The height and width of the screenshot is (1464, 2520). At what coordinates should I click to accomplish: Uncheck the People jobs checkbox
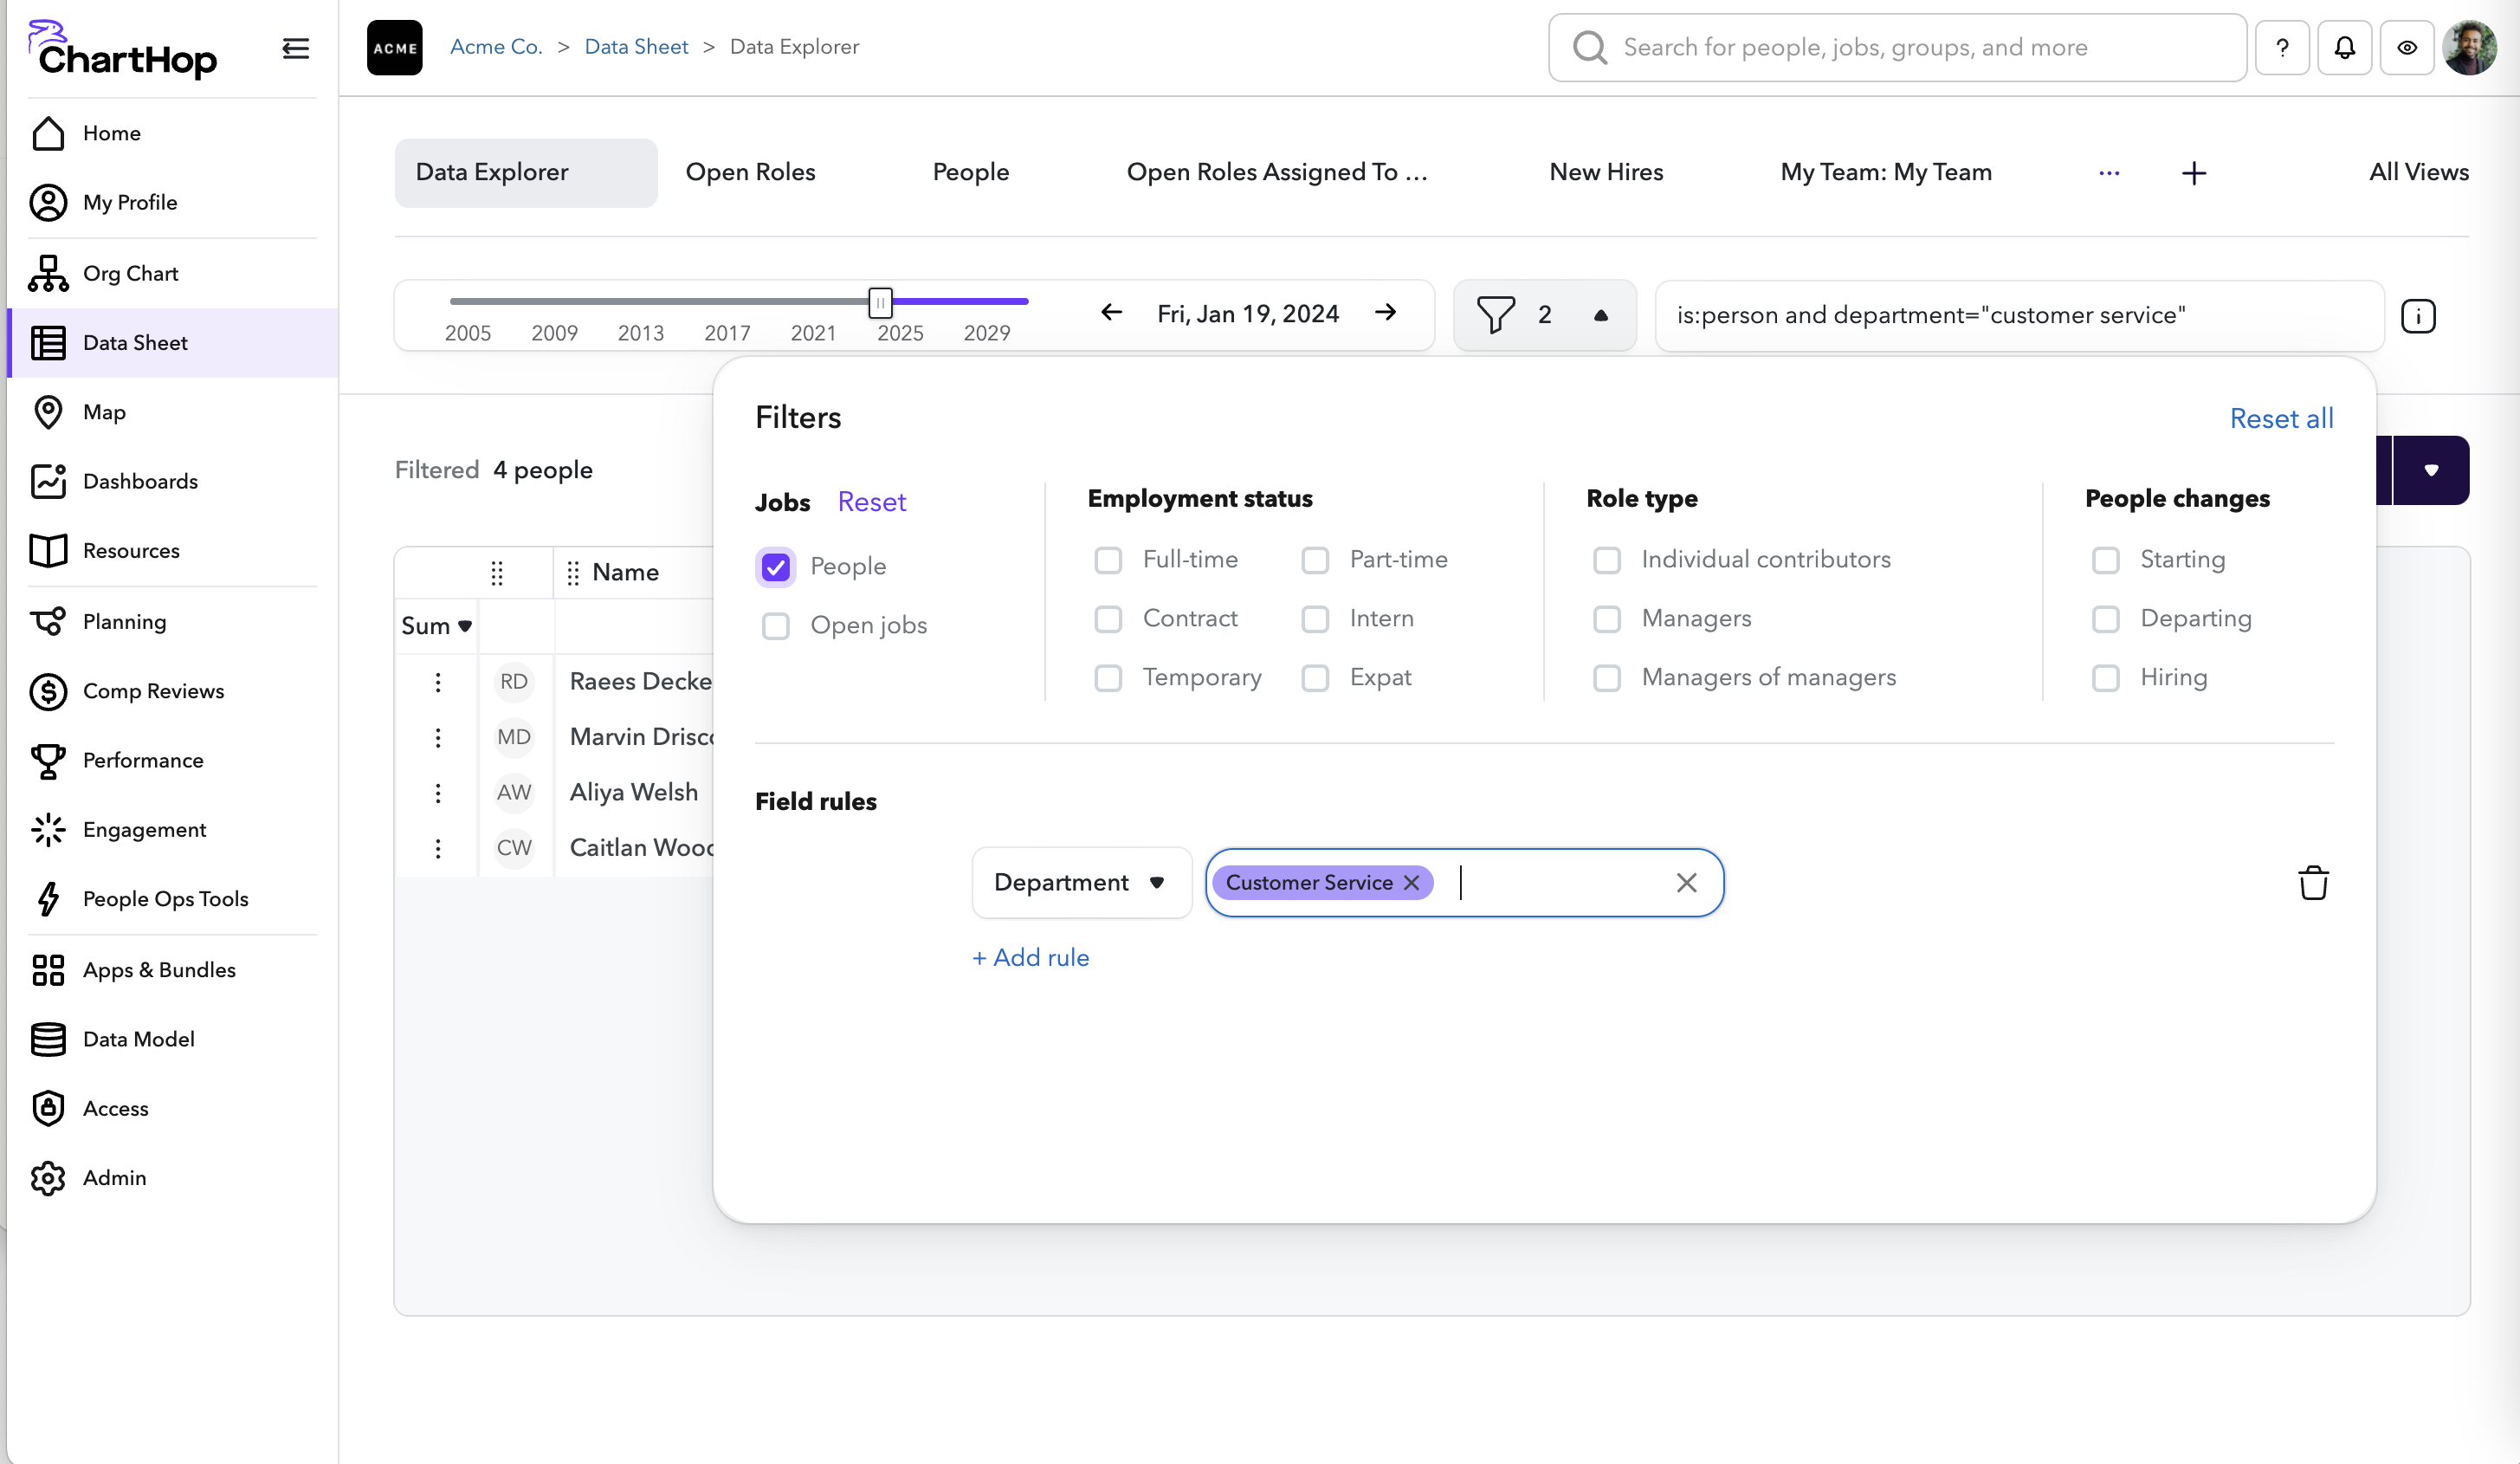(x=775, y=567)
